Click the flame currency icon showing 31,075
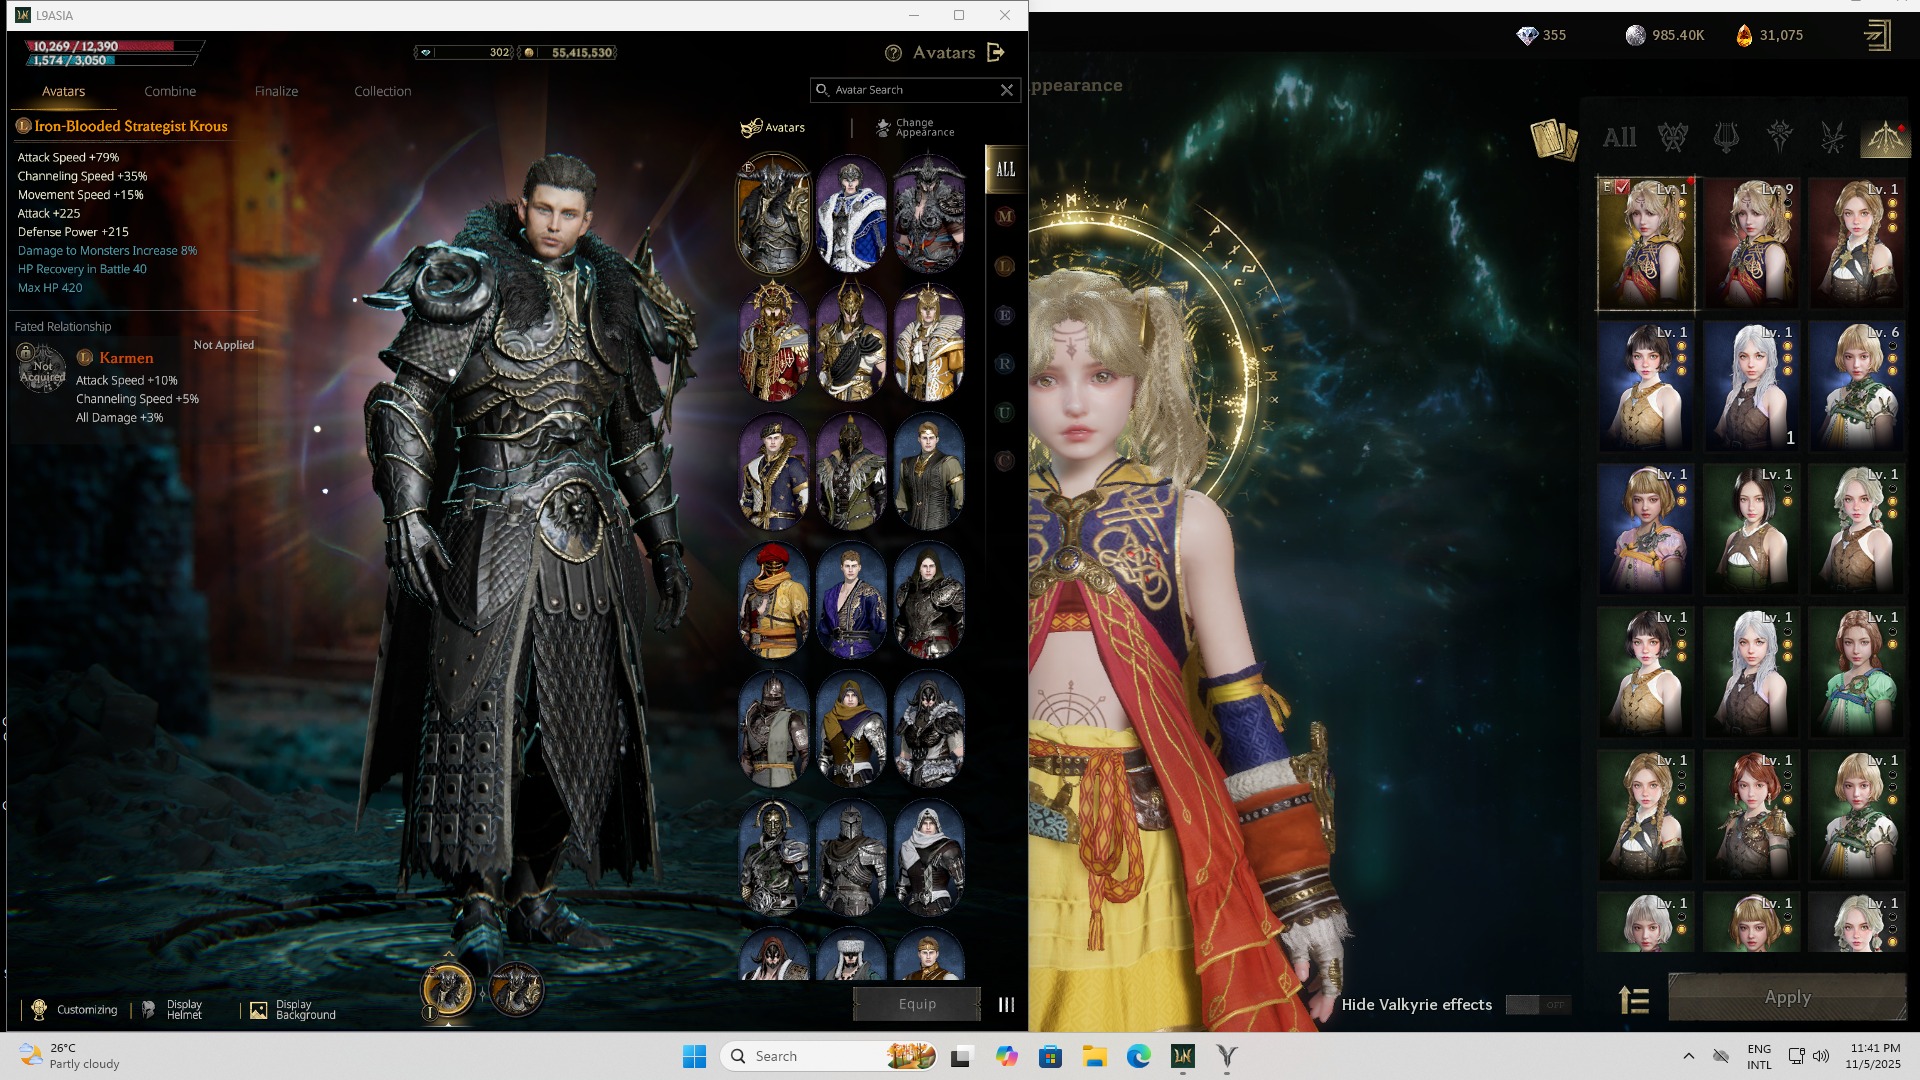Image resolution: width=1920 pixels, height=1080 pixels. [1744, 36]
